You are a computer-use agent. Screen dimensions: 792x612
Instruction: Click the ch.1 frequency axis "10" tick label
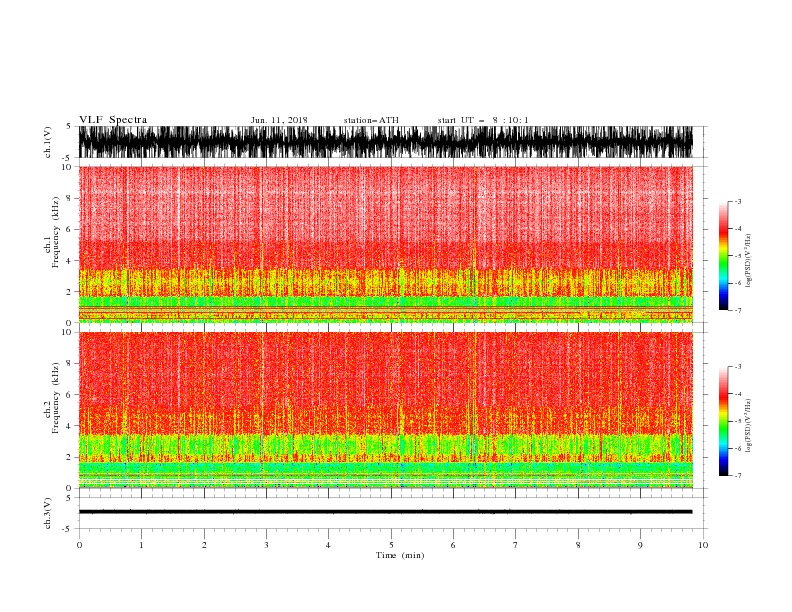(67, 167)
